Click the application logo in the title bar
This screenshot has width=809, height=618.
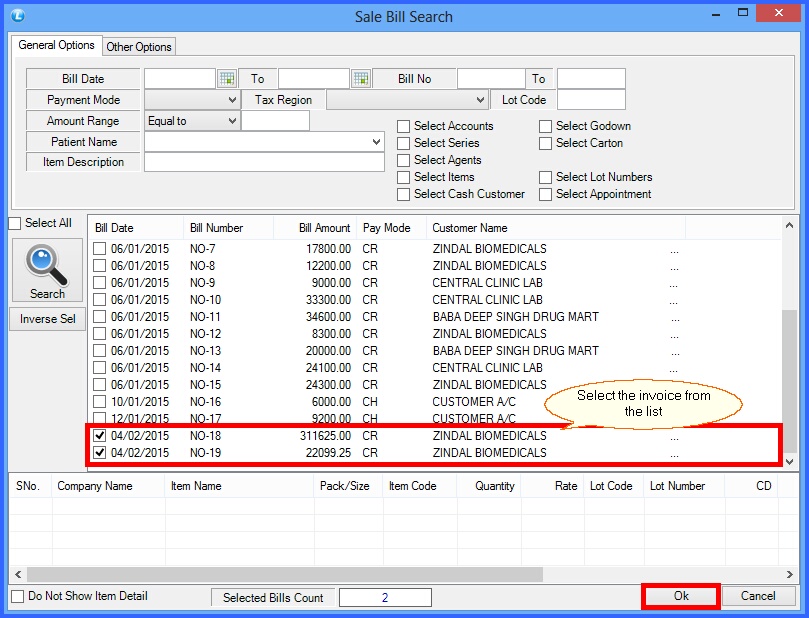coord(18,16)
